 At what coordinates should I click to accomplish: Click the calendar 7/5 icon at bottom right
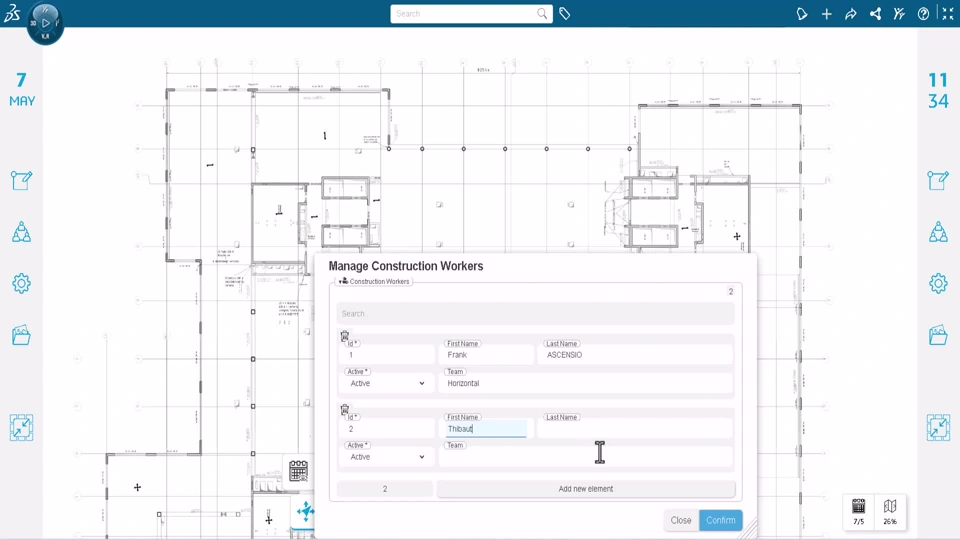pos(858,511)
